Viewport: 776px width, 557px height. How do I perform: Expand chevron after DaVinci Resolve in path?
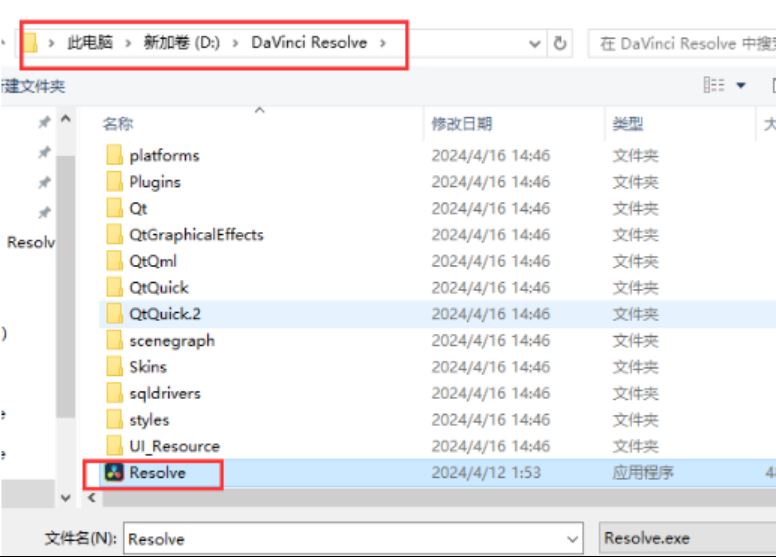point(383,44)
